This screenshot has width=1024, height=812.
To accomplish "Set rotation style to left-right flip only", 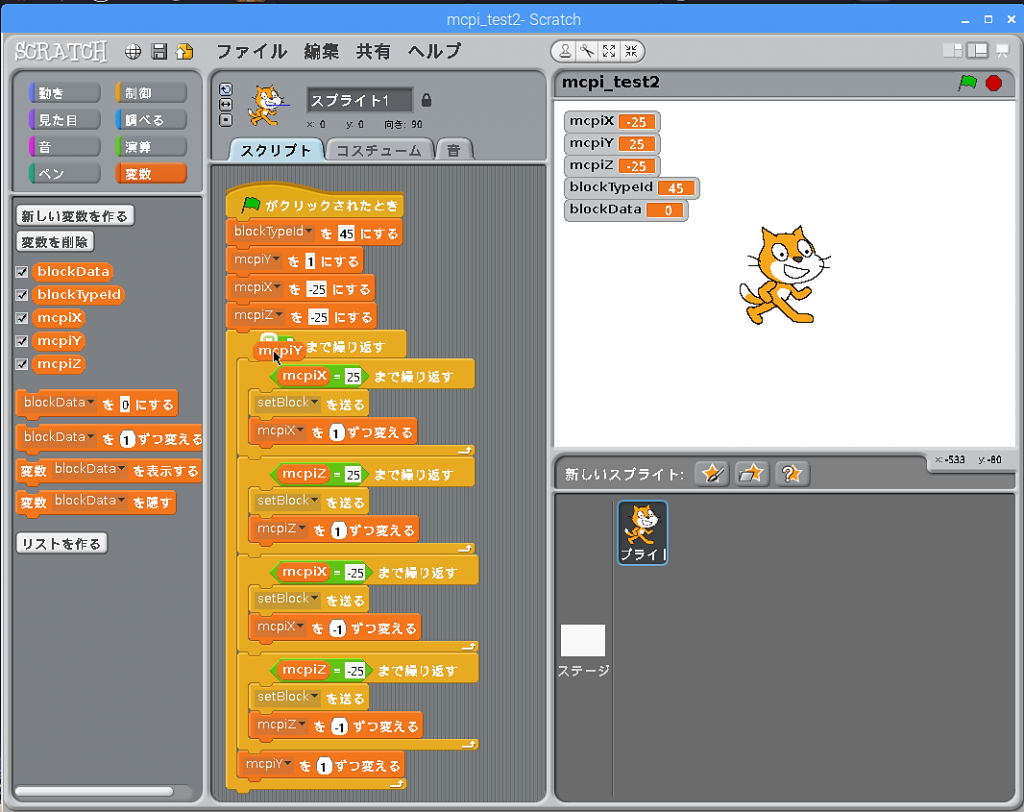I will [226, 105].
